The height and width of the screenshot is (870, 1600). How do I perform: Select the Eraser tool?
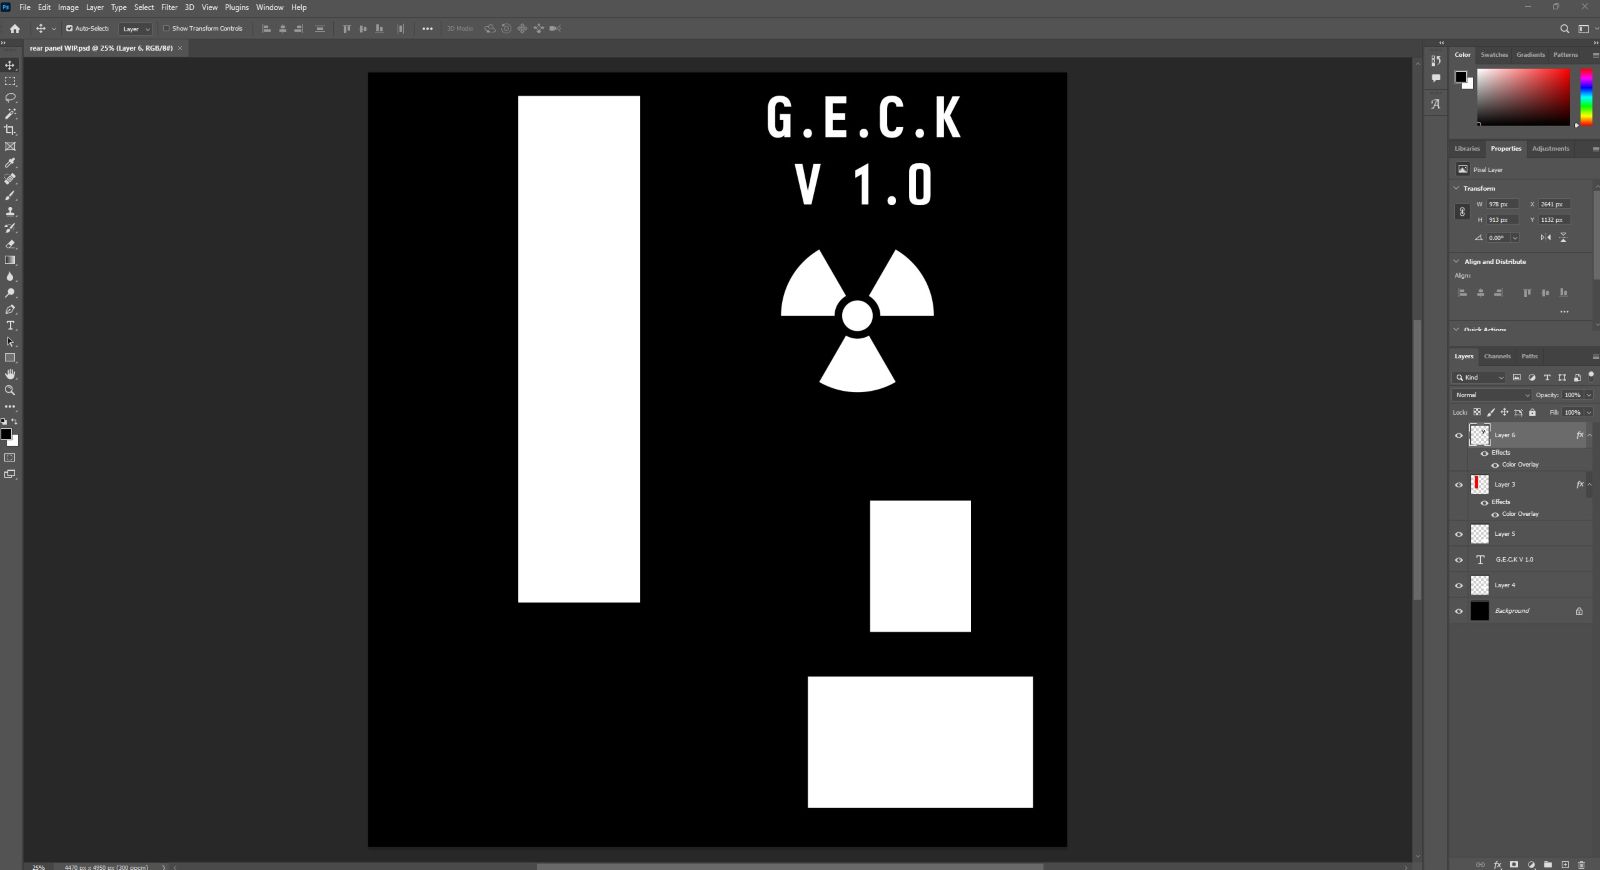[10, 244]
